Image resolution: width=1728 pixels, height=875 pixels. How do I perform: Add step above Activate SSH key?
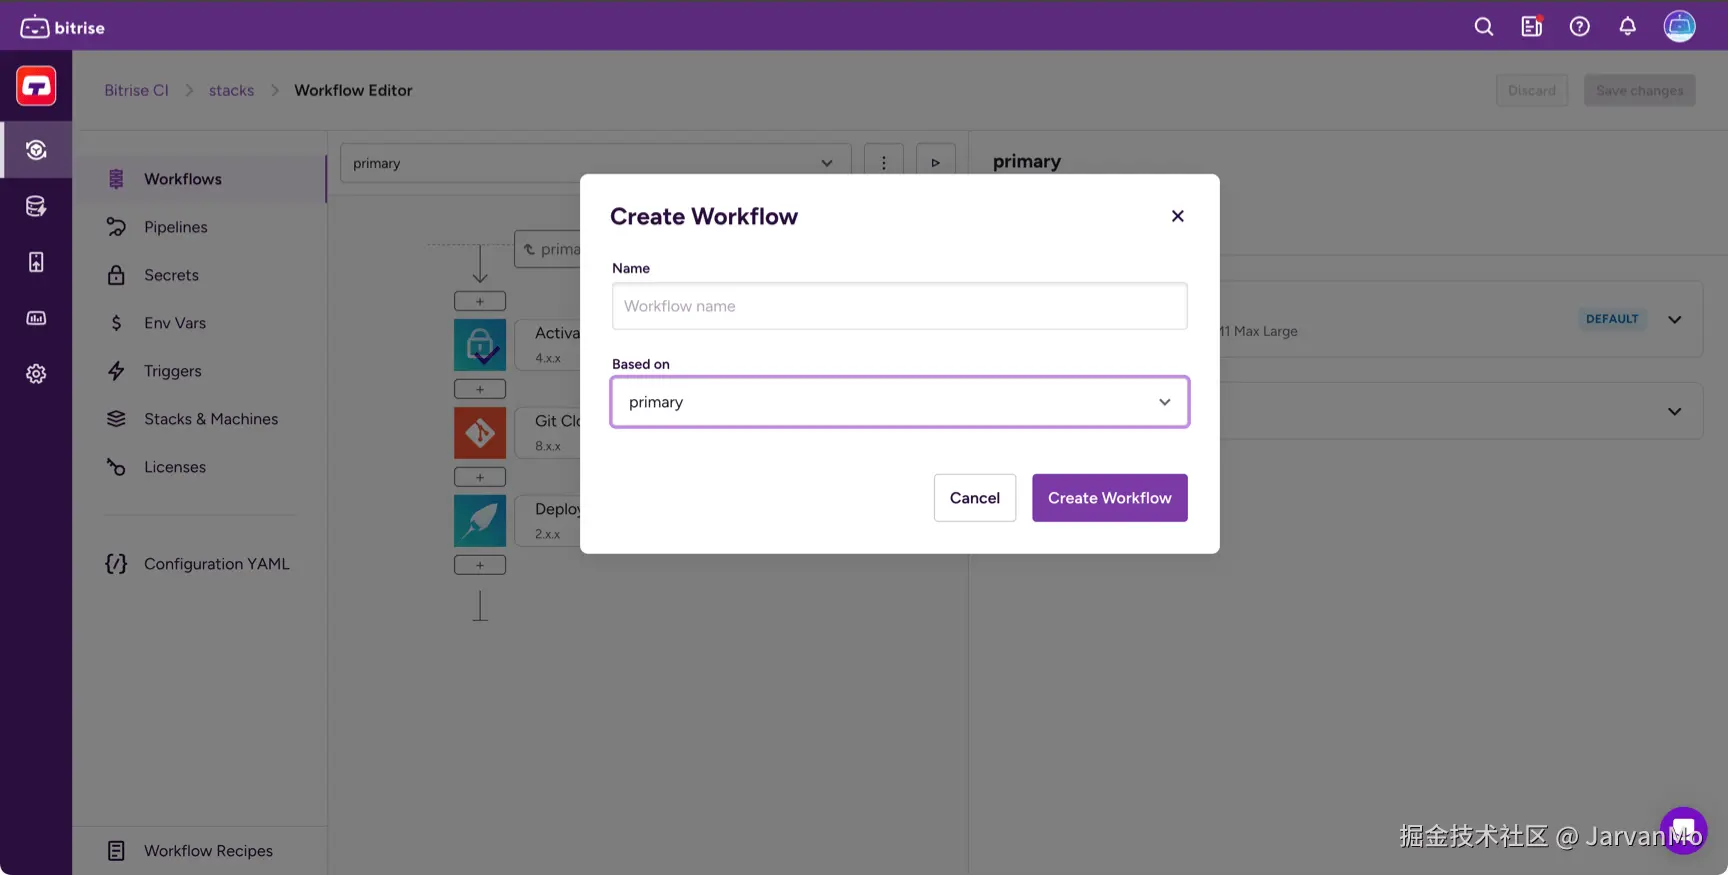pos(480,301)
